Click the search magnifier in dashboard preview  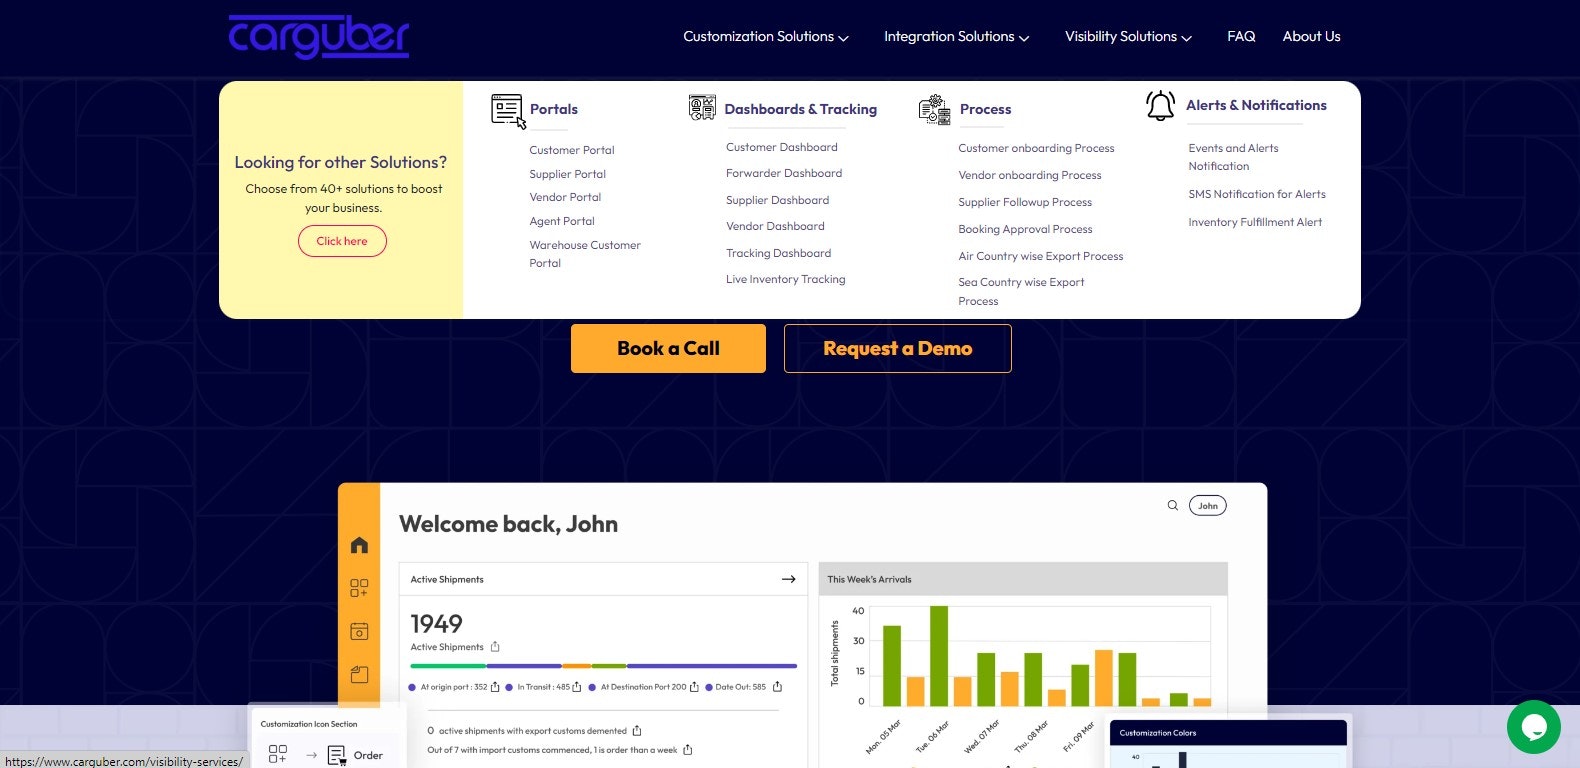1173,506
